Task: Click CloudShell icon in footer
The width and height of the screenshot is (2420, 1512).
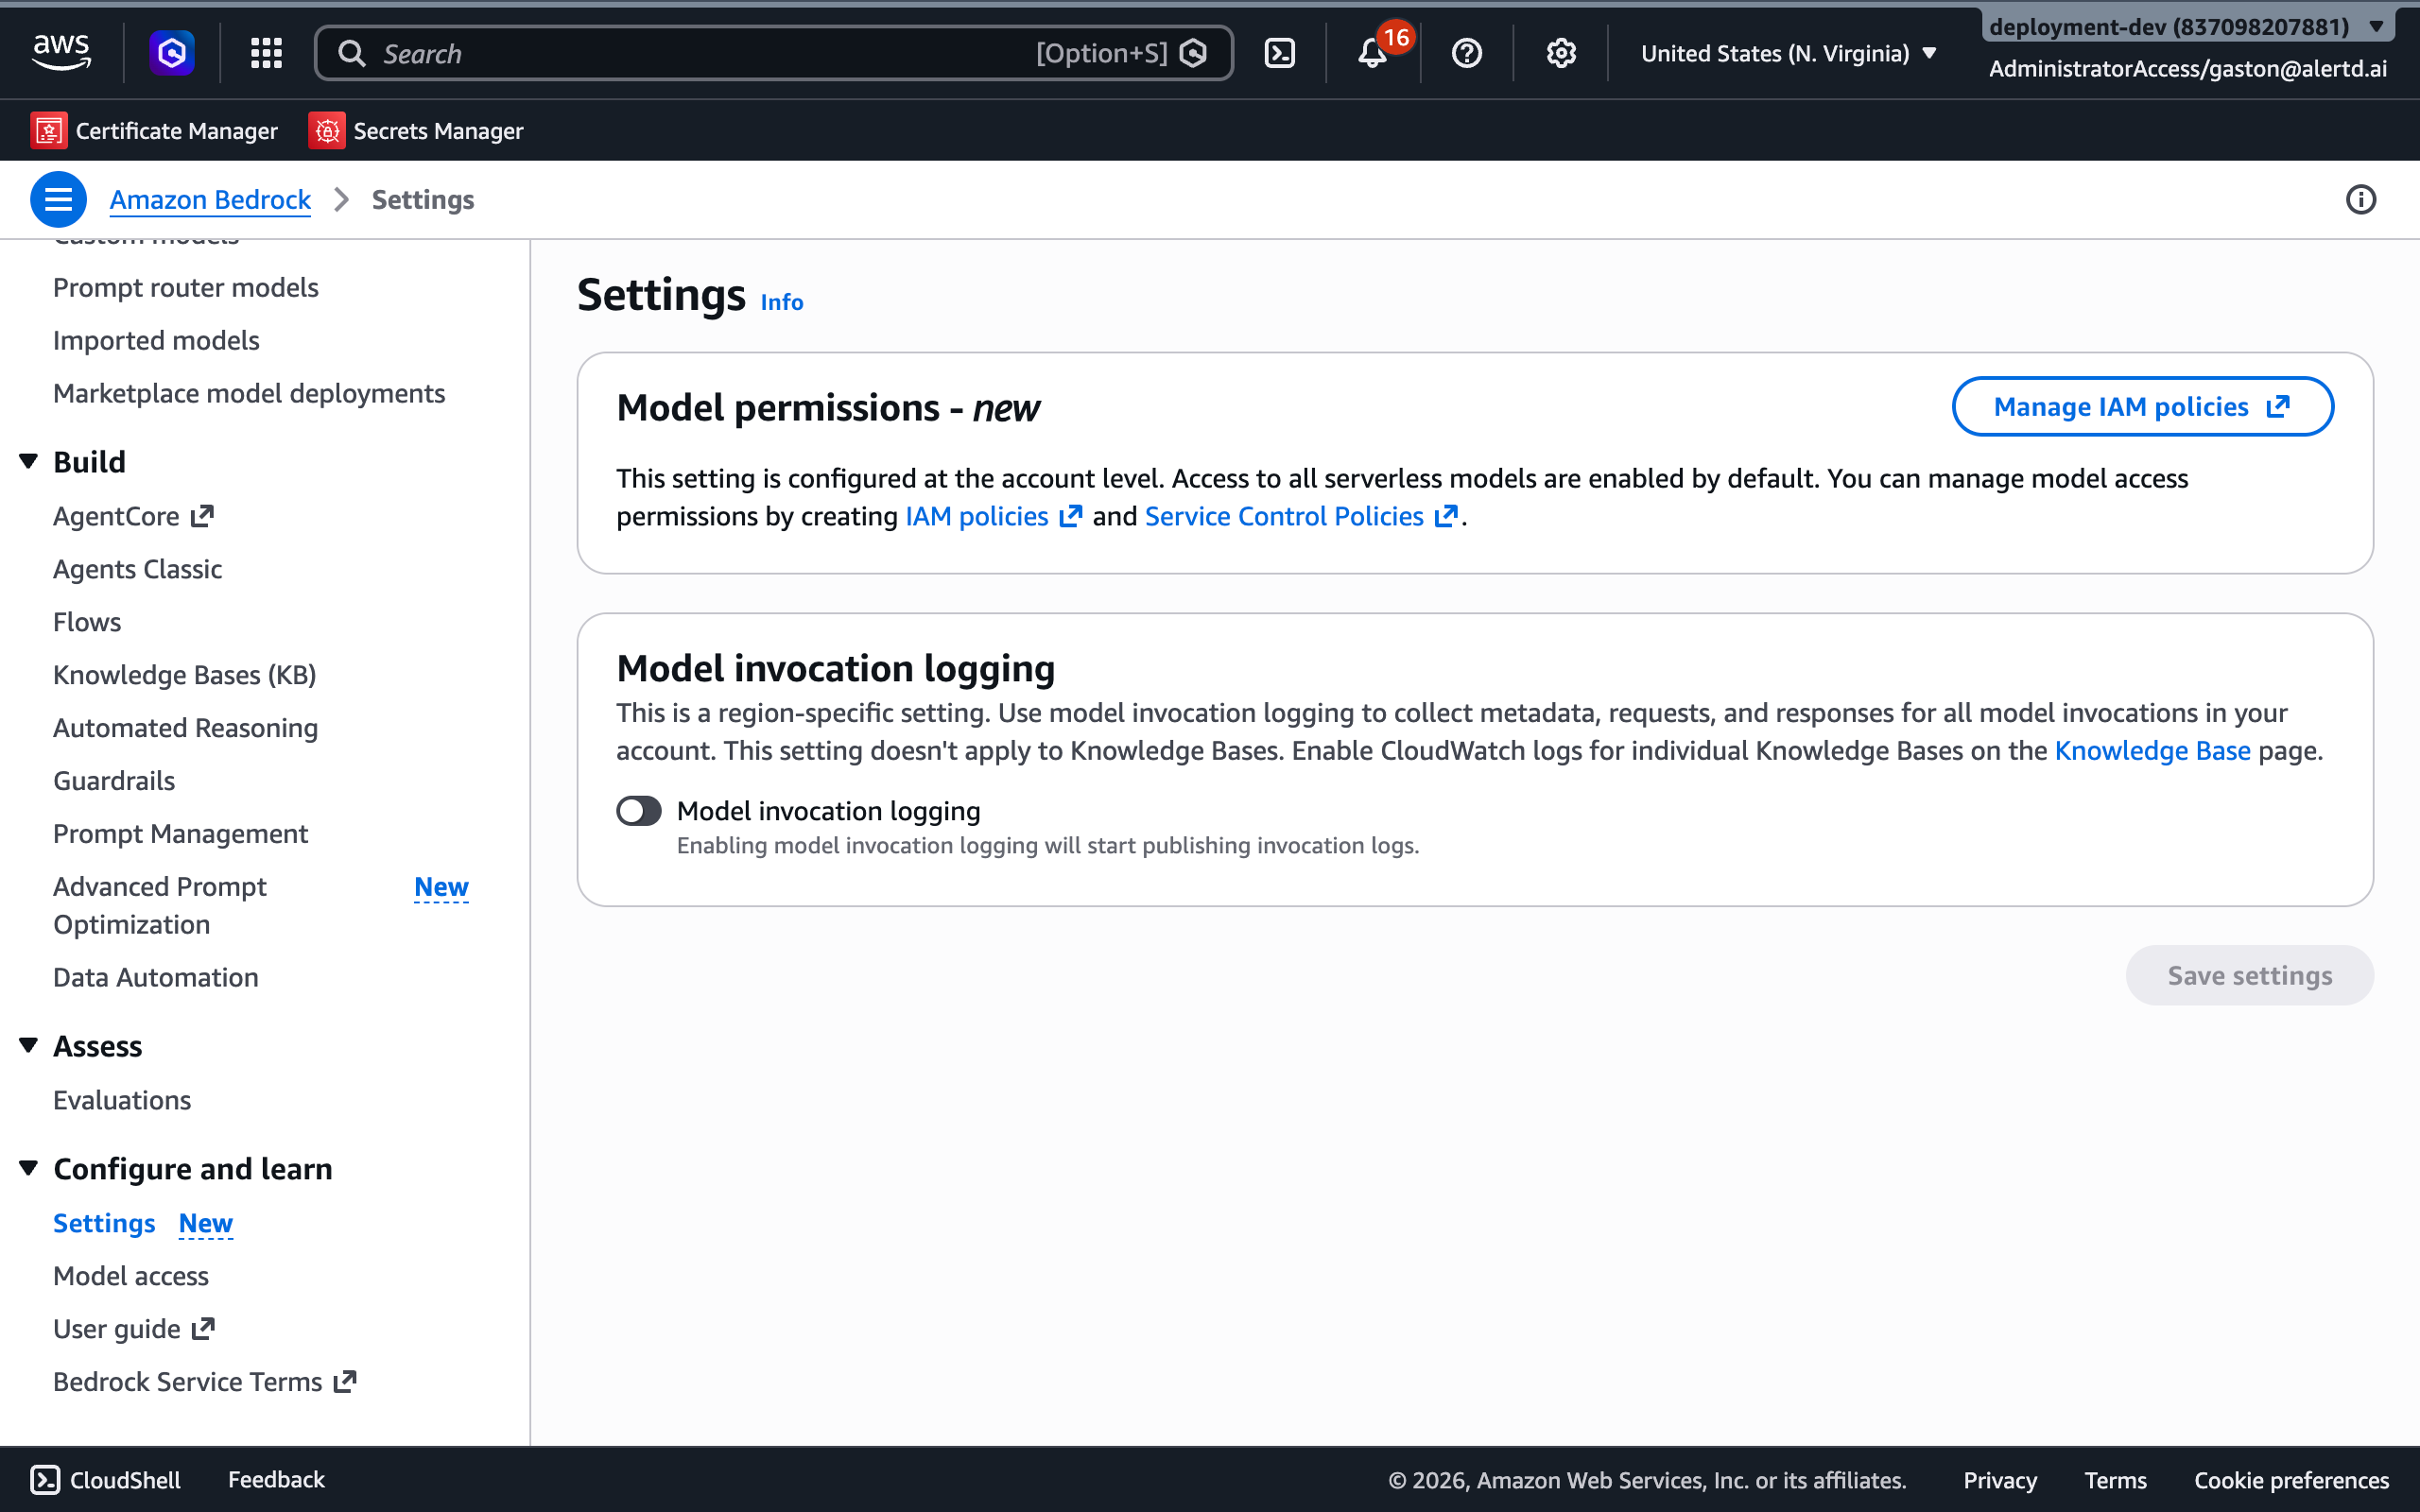Action: coord(45,1480)
